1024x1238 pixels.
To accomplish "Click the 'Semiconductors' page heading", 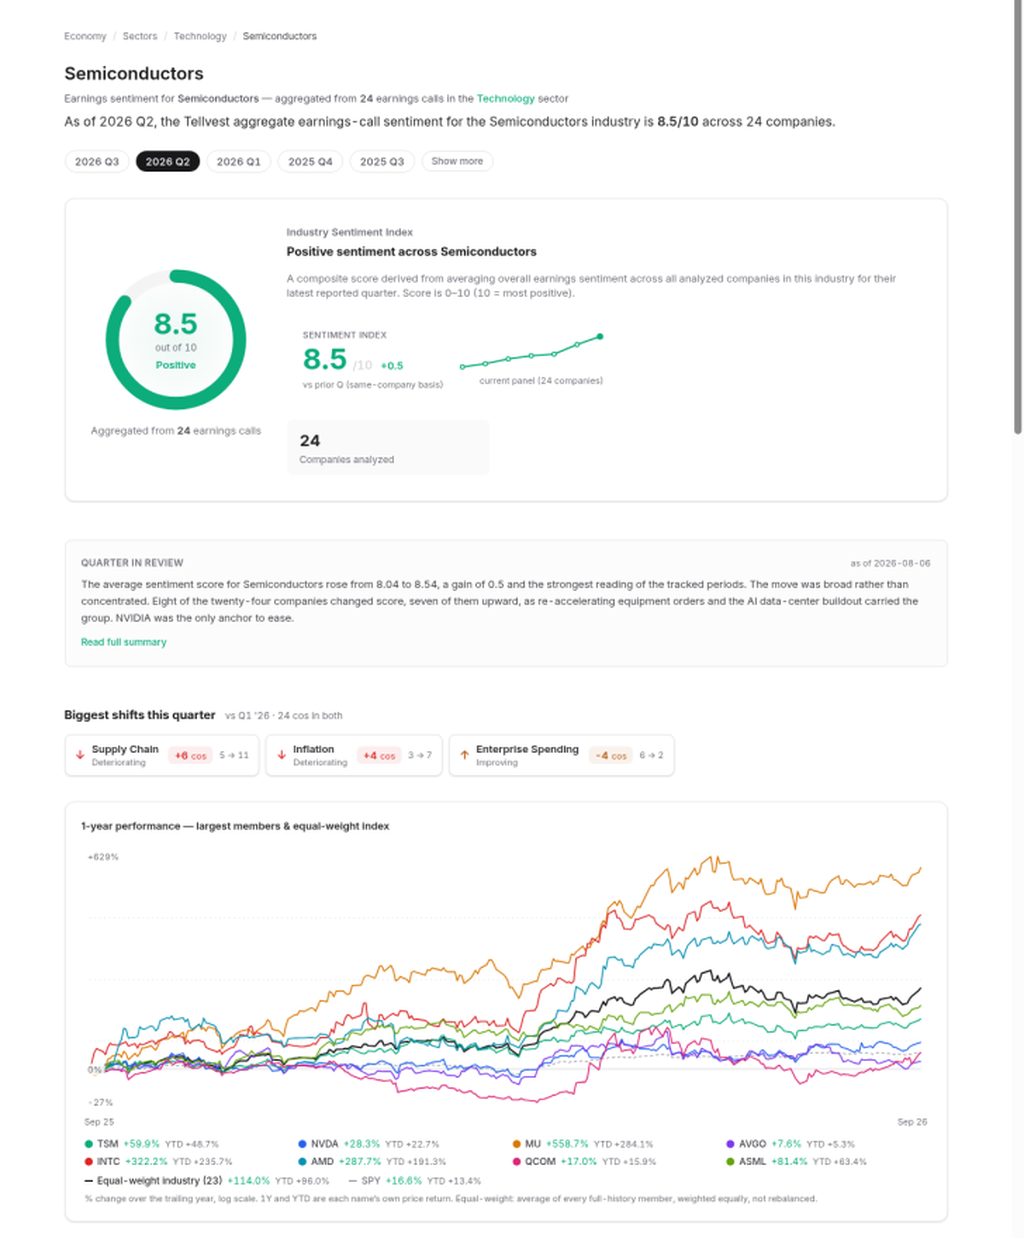I will 134,74.
